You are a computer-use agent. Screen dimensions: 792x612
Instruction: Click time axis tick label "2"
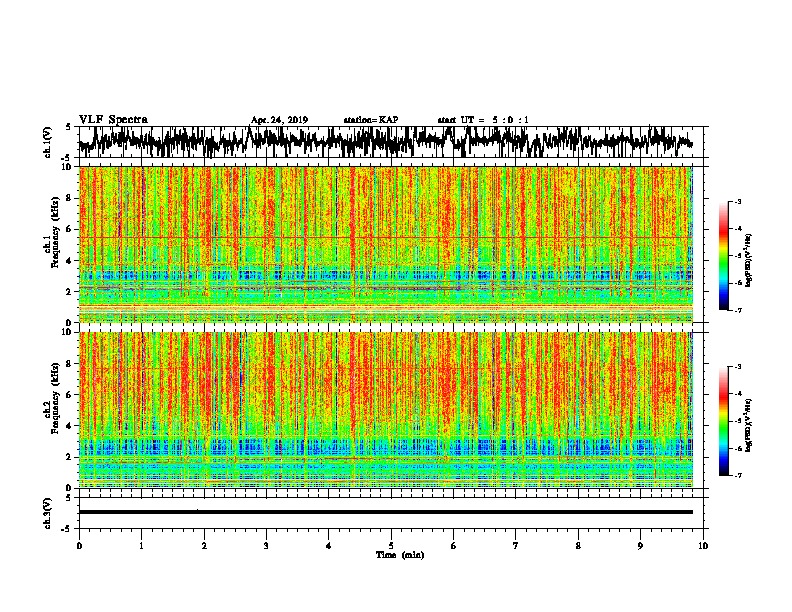coord(204,545)
